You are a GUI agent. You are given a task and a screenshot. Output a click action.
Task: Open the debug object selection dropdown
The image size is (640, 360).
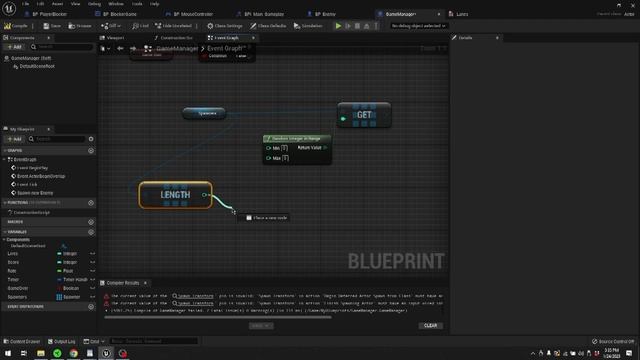[418, 26]
